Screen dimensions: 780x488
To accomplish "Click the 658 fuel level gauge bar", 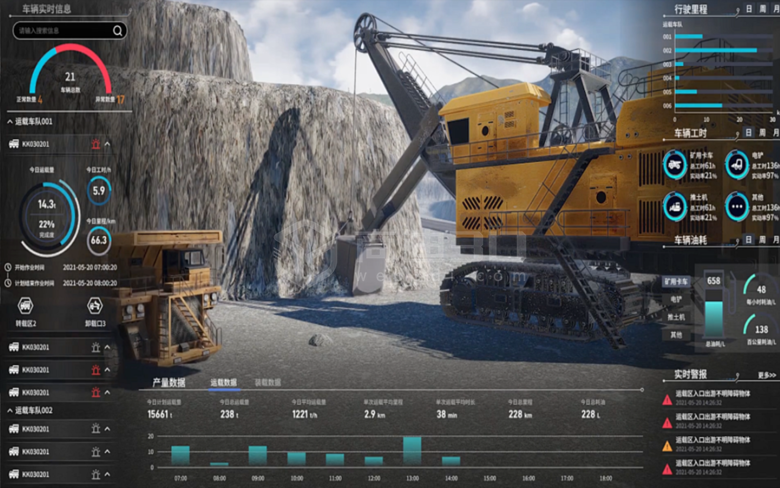I will [x=713, y=310].
